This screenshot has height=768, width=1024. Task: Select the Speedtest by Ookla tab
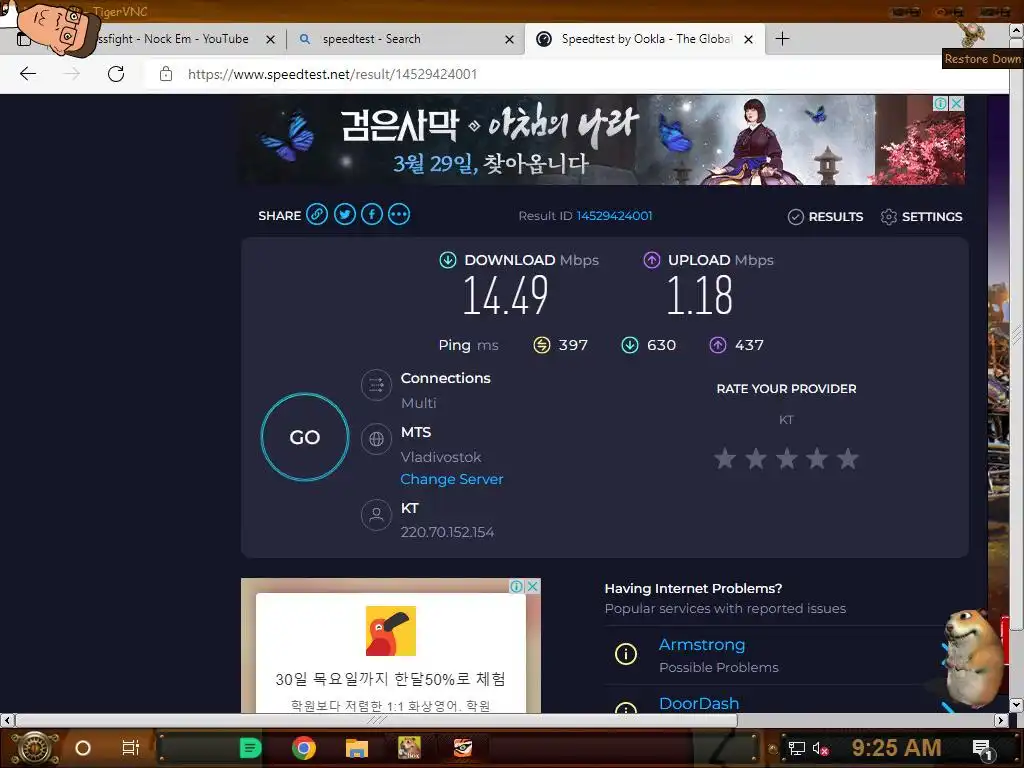tap(643, 39)
